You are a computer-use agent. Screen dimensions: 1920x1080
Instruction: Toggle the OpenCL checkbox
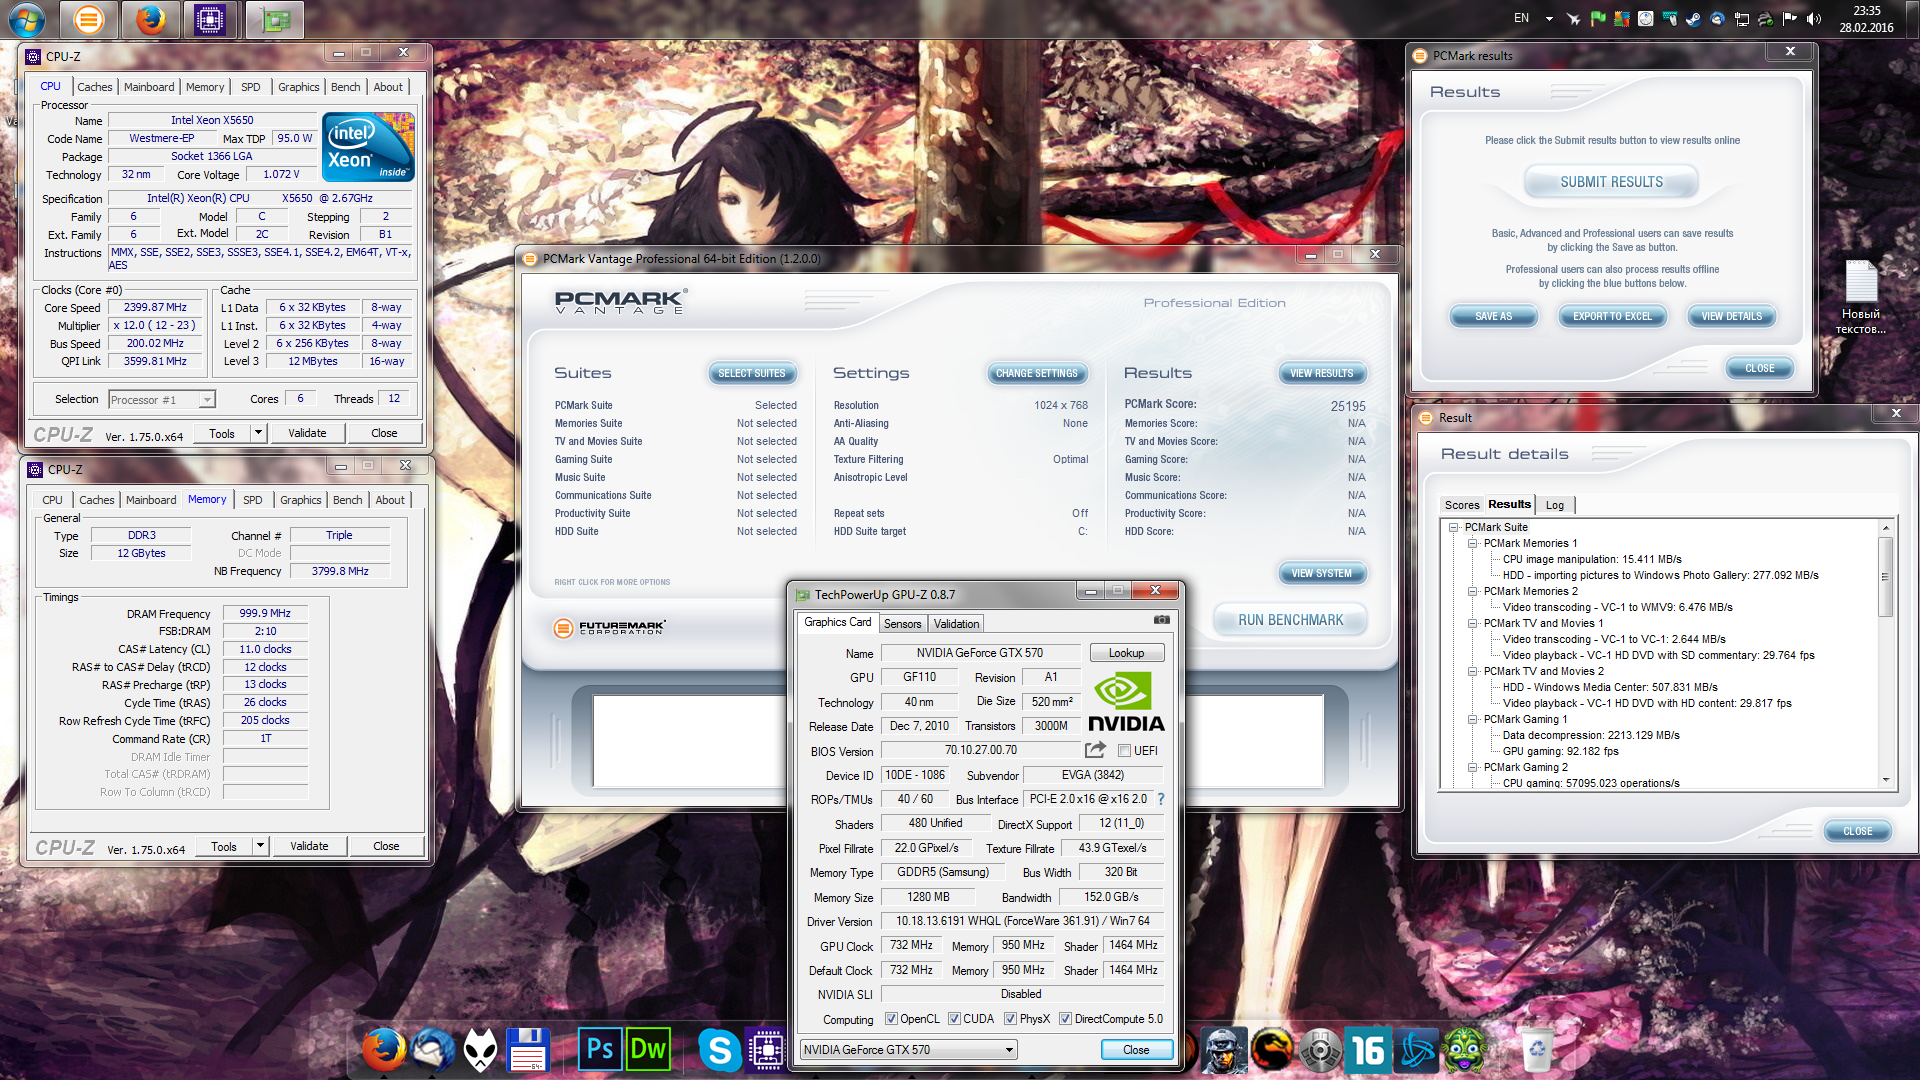point(891,1019)
